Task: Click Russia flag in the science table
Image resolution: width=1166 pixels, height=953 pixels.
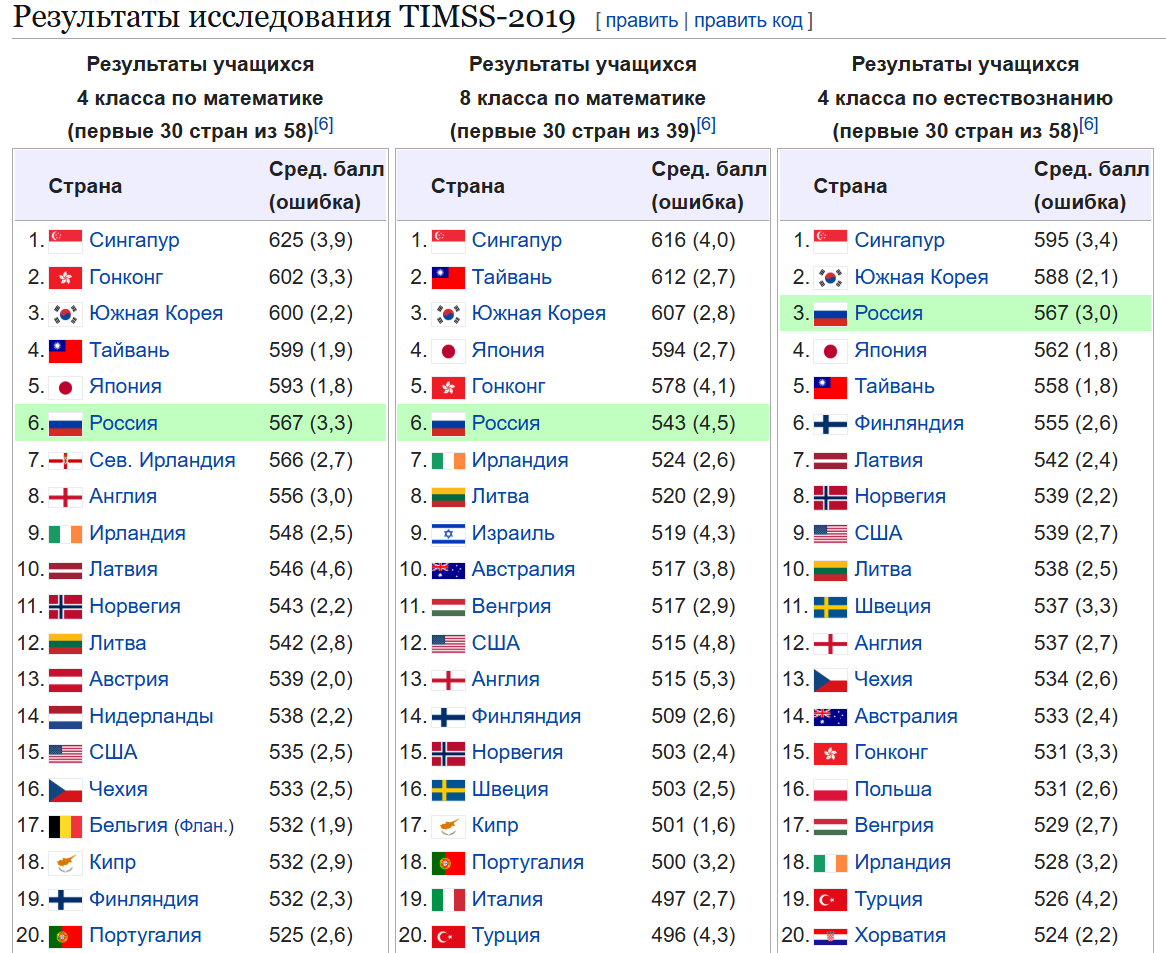Action: click(831, 314)
